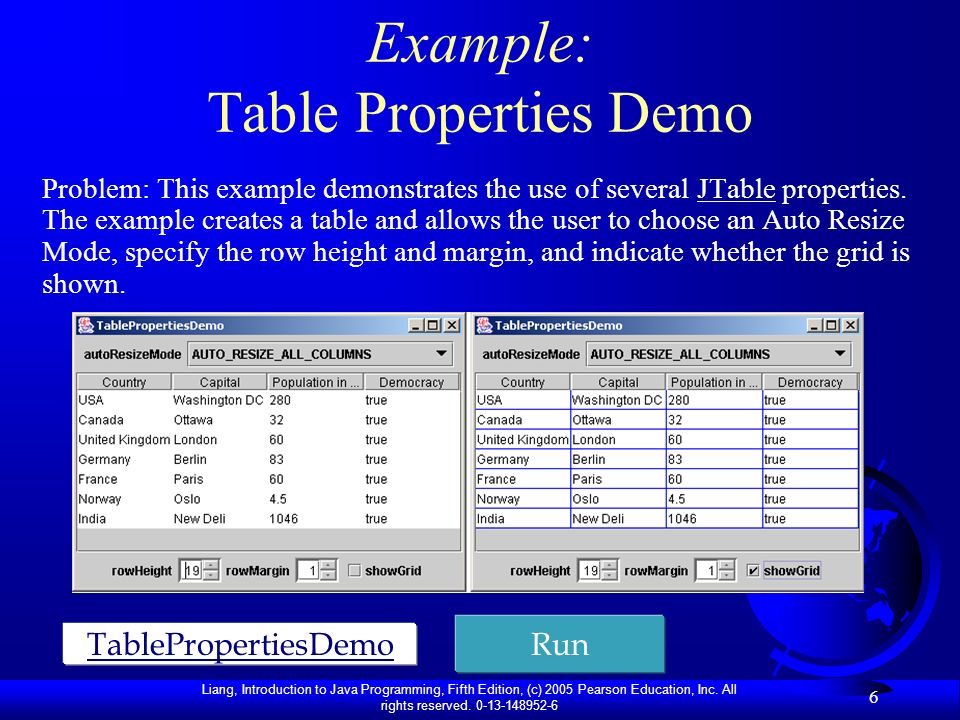The height and width of the screenshot is (720, 960).
Task: Select 1046 population cell in the left table
Action: coord(316,519)
